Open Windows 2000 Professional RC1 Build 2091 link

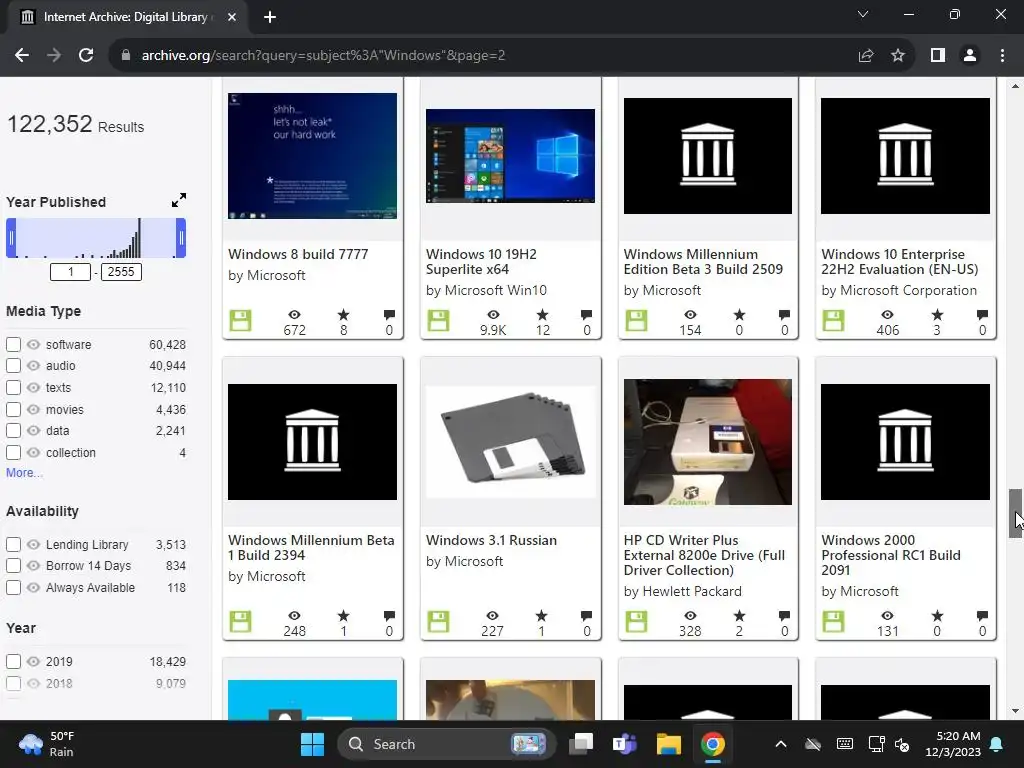pyautogui.click(x=891, y=555)
